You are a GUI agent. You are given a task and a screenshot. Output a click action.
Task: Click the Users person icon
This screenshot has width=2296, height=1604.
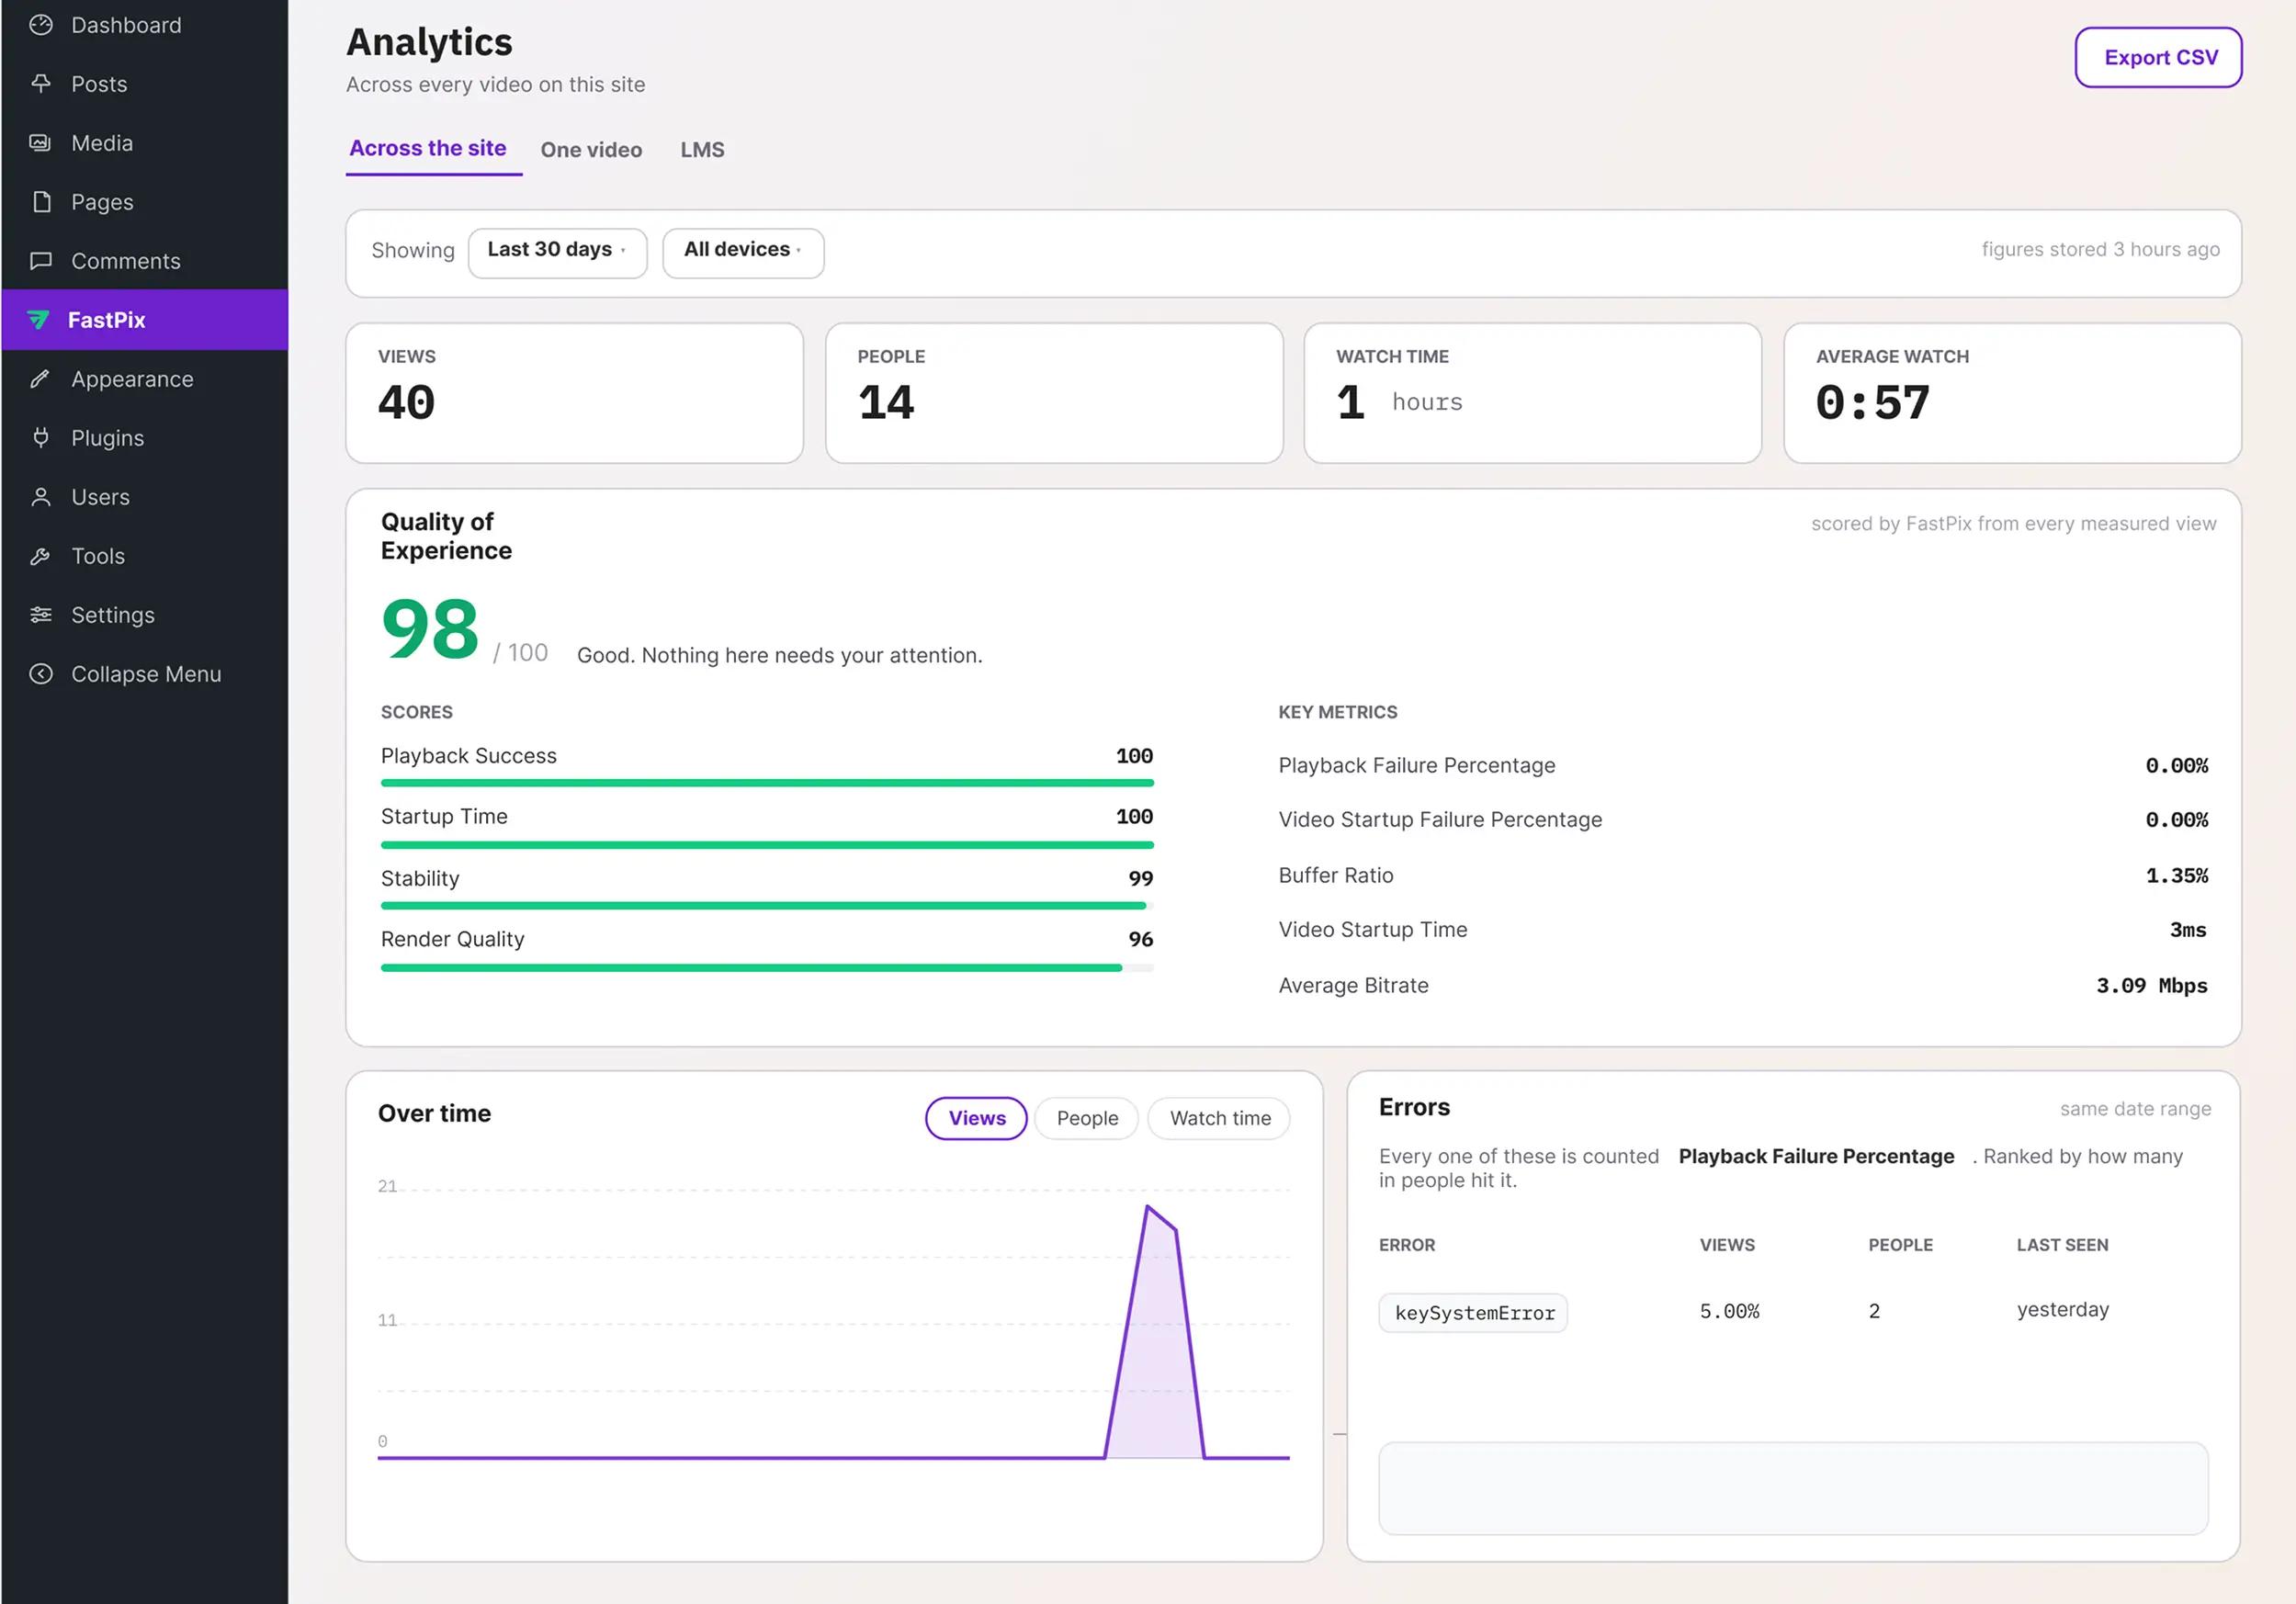(41, 497)
